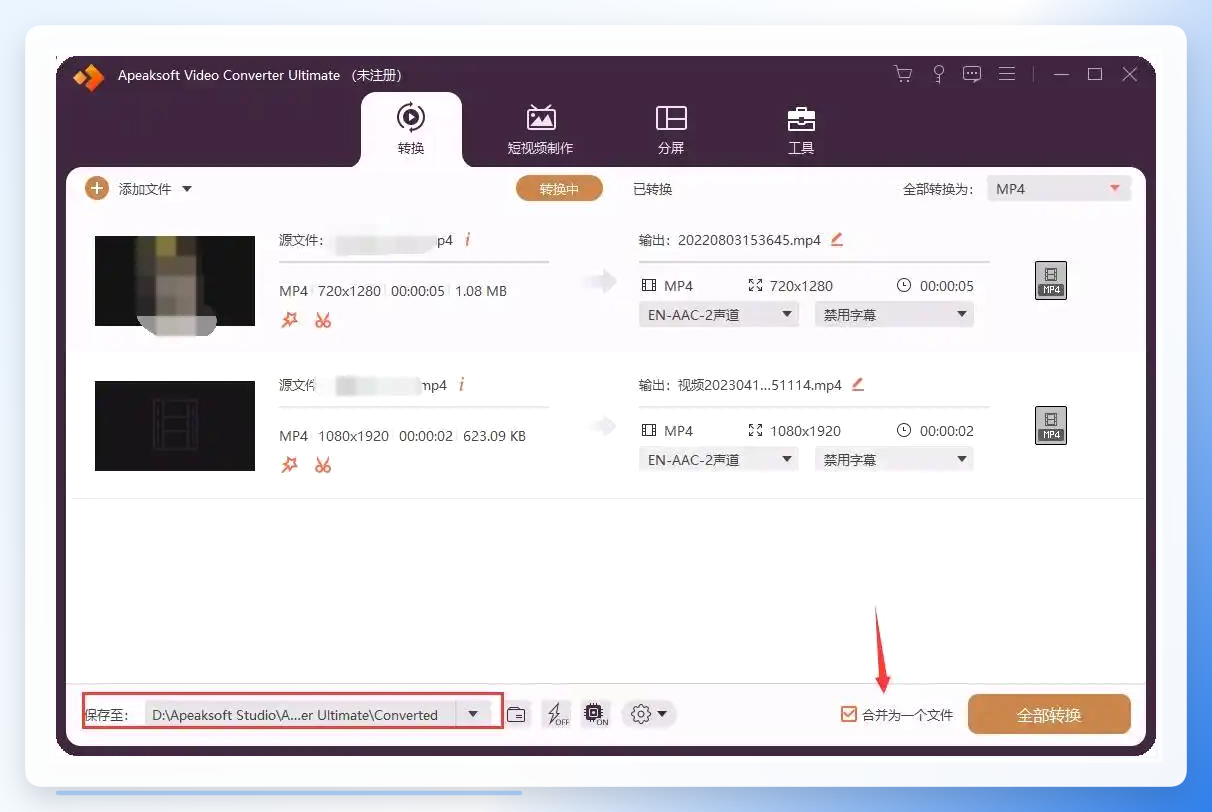The height and width of the screenshot is (812, 1212).
Task: Click output duration 00:00:05
Action: (946, 286)
